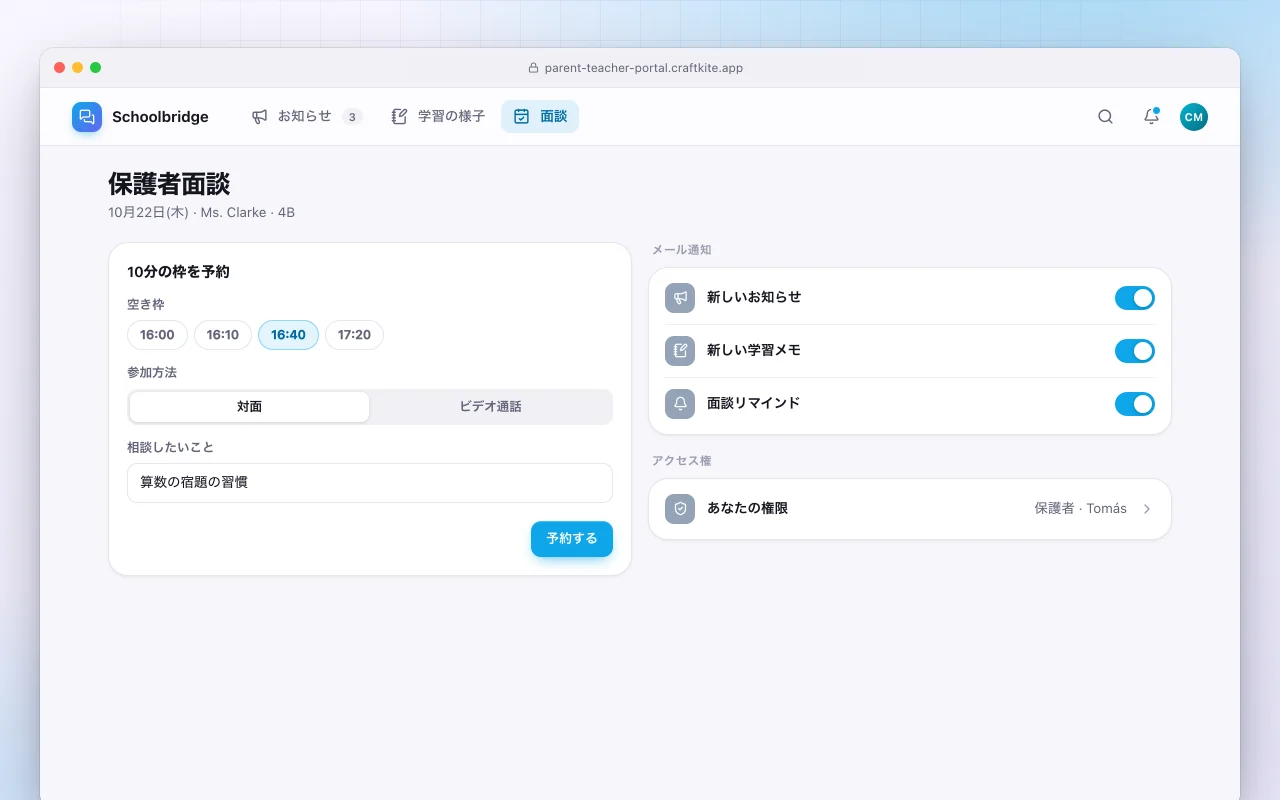Click the 予約する button

(x=572, y=539)
